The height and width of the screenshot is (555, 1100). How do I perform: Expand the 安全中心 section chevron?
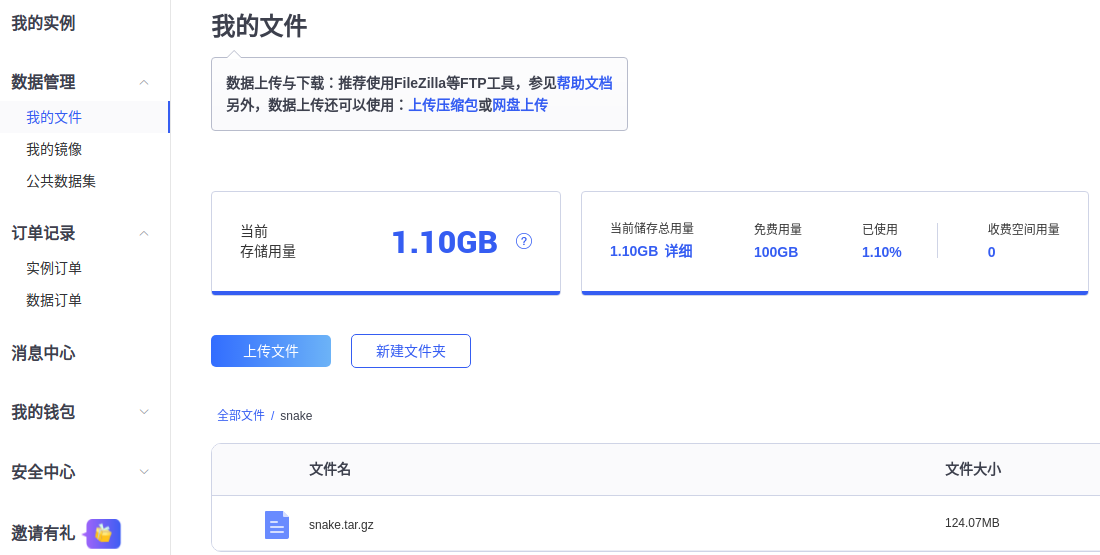[144, 472]
